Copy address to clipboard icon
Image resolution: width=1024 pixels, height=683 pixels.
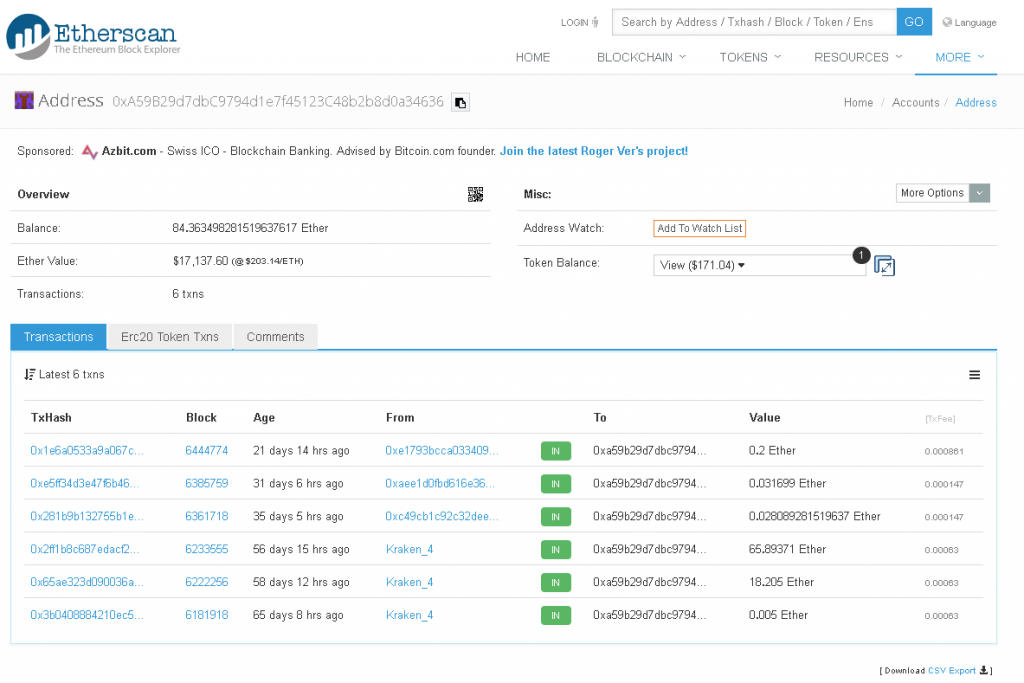(x=460, y=102)
